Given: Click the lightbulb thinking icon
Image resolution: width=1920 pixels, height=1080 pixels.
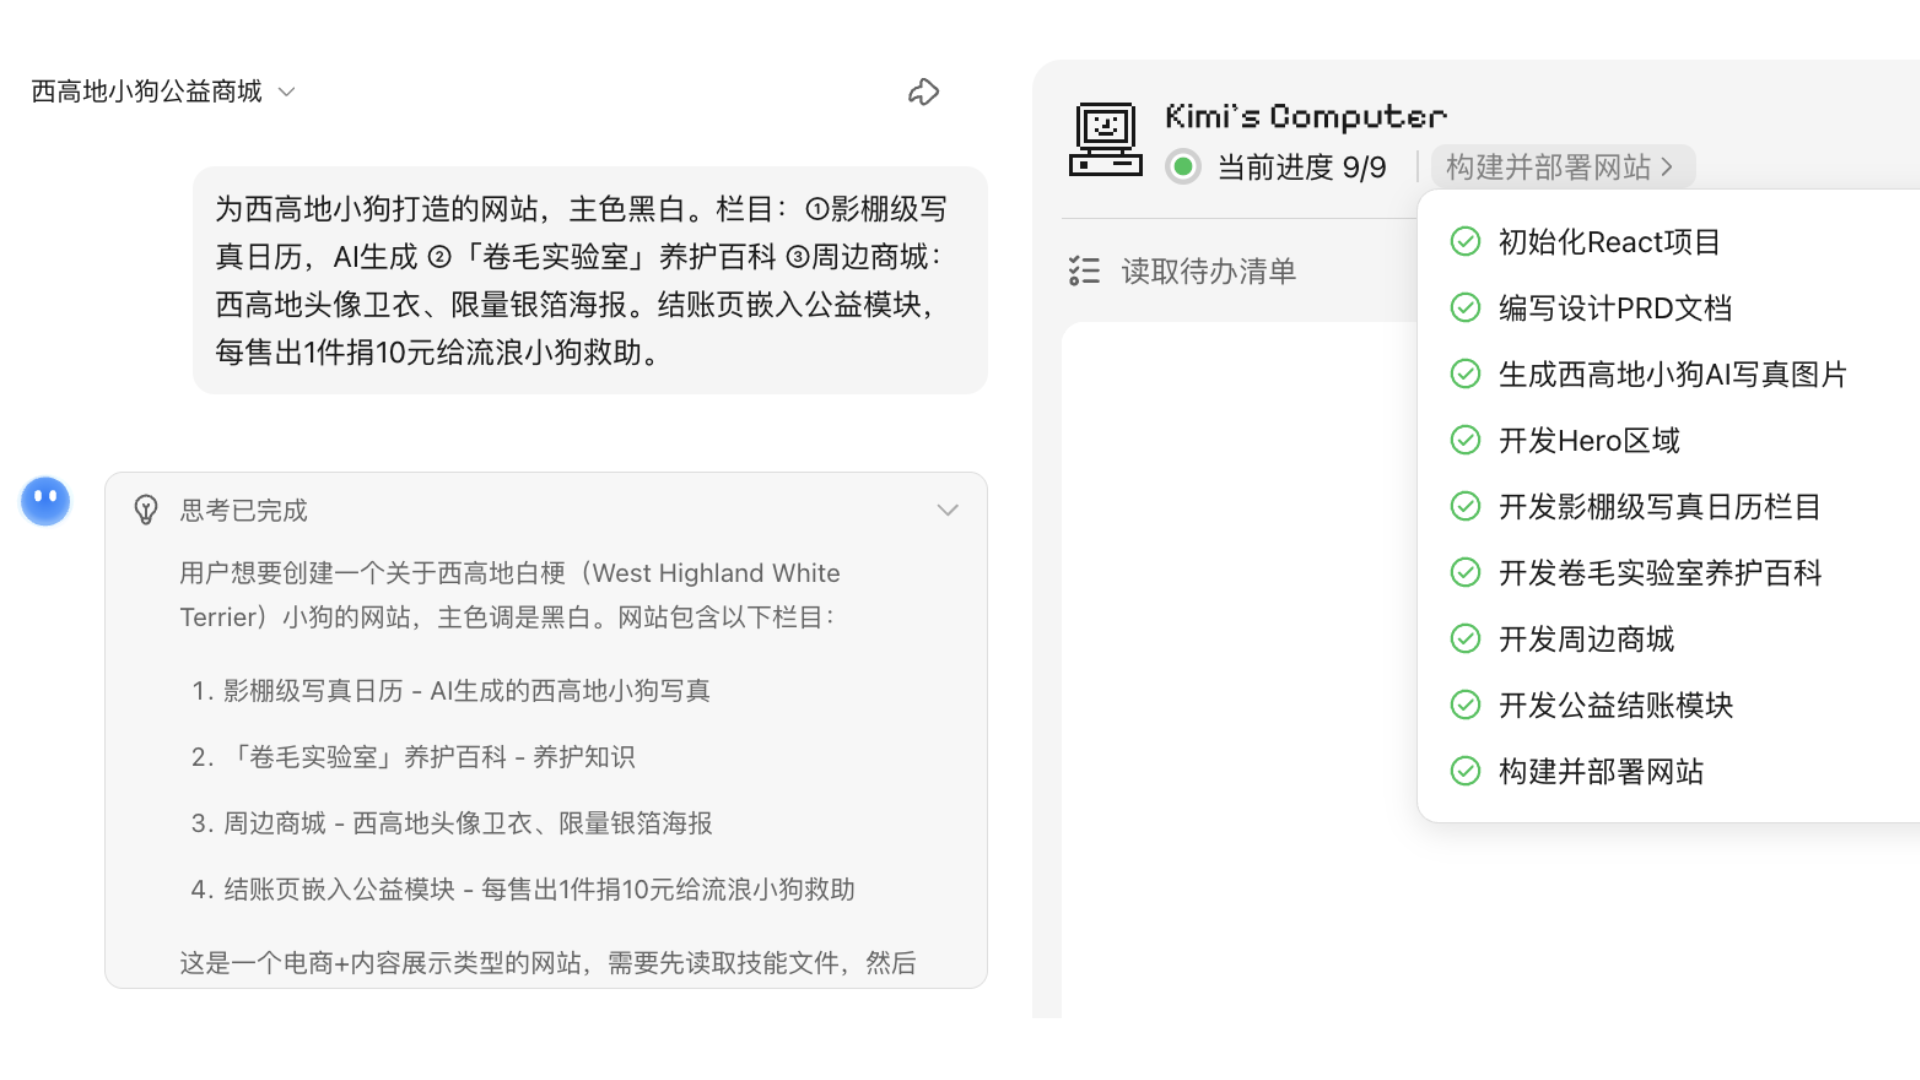Looking at the screenshot, I should [146, 510].
